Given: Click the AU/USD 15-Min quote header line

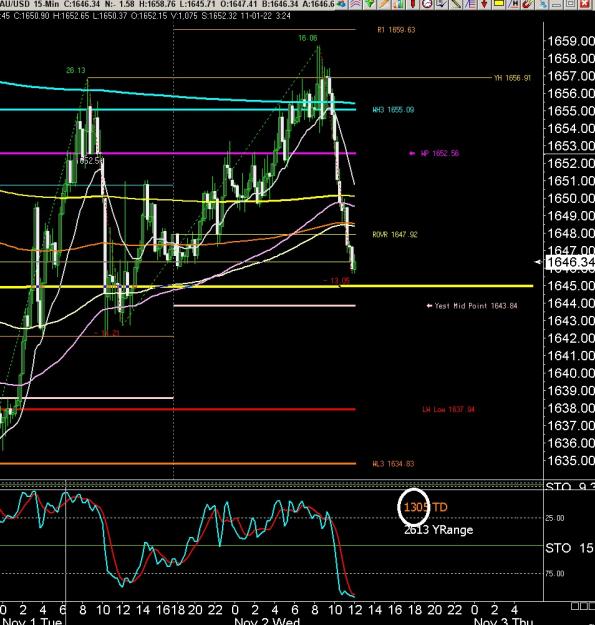Looking at the screenshot, I should point(167,4).
